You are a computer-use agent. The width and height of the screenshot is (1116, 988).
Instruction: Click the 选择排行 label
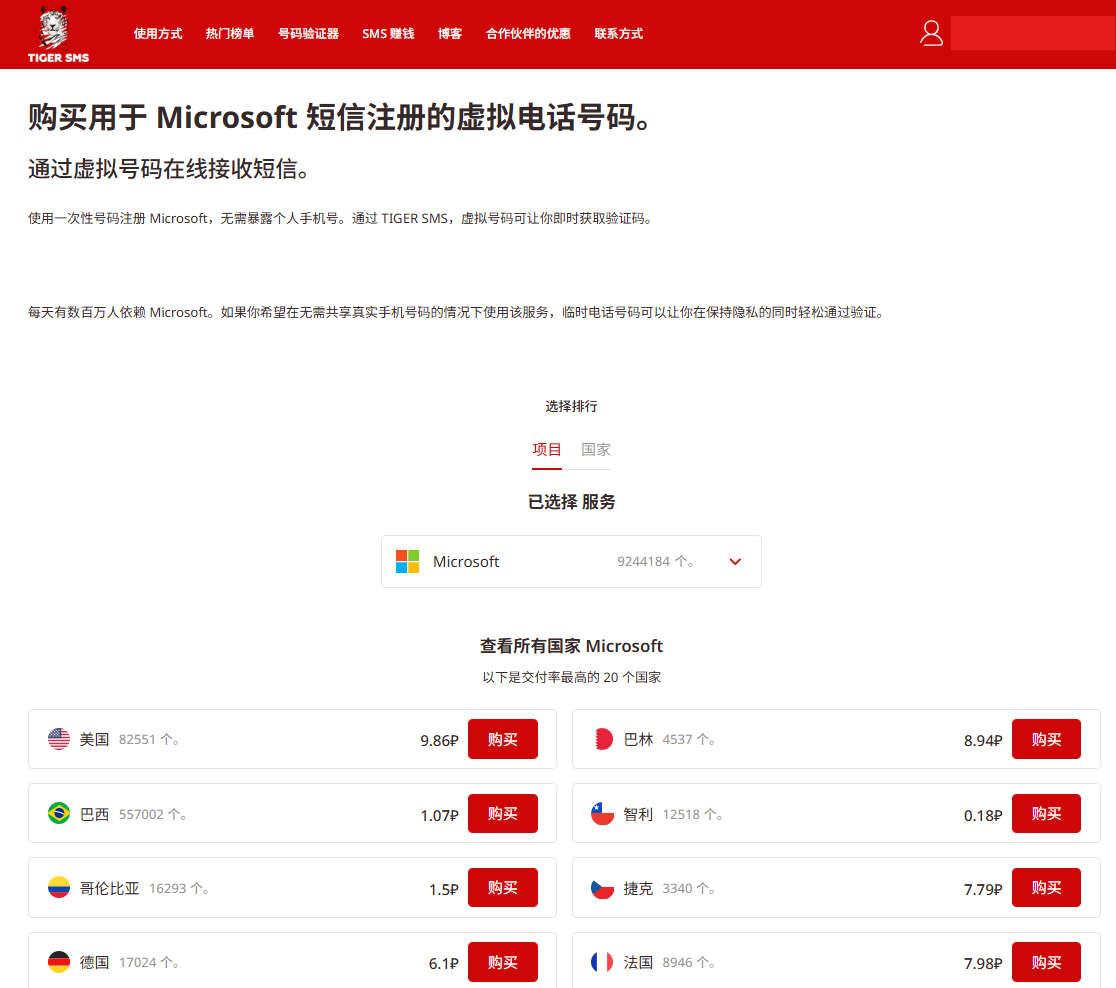(x=572, y=406)
